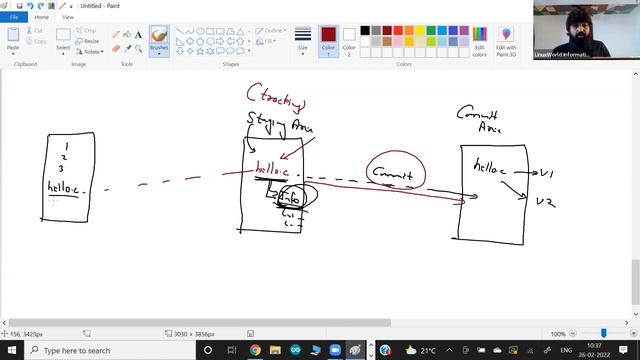
Task: Choose the Five-point star shape
Action: [x=200, y=51]
